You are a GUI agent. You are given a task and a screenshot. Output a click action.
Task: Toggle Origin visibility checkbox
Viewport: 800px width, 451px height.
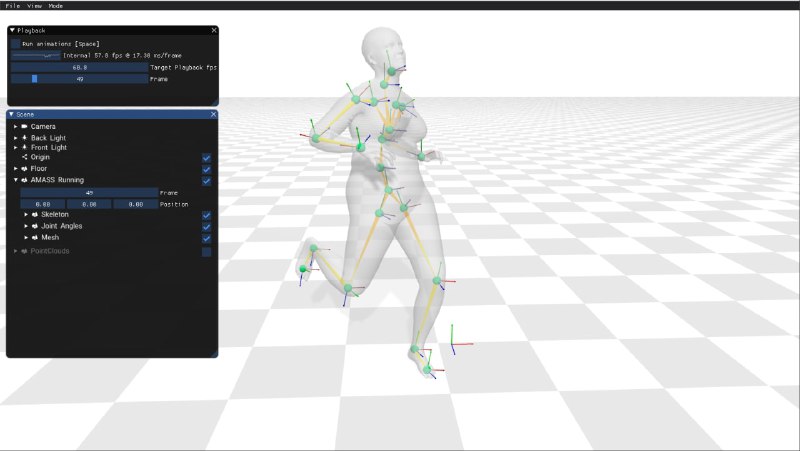207,158
